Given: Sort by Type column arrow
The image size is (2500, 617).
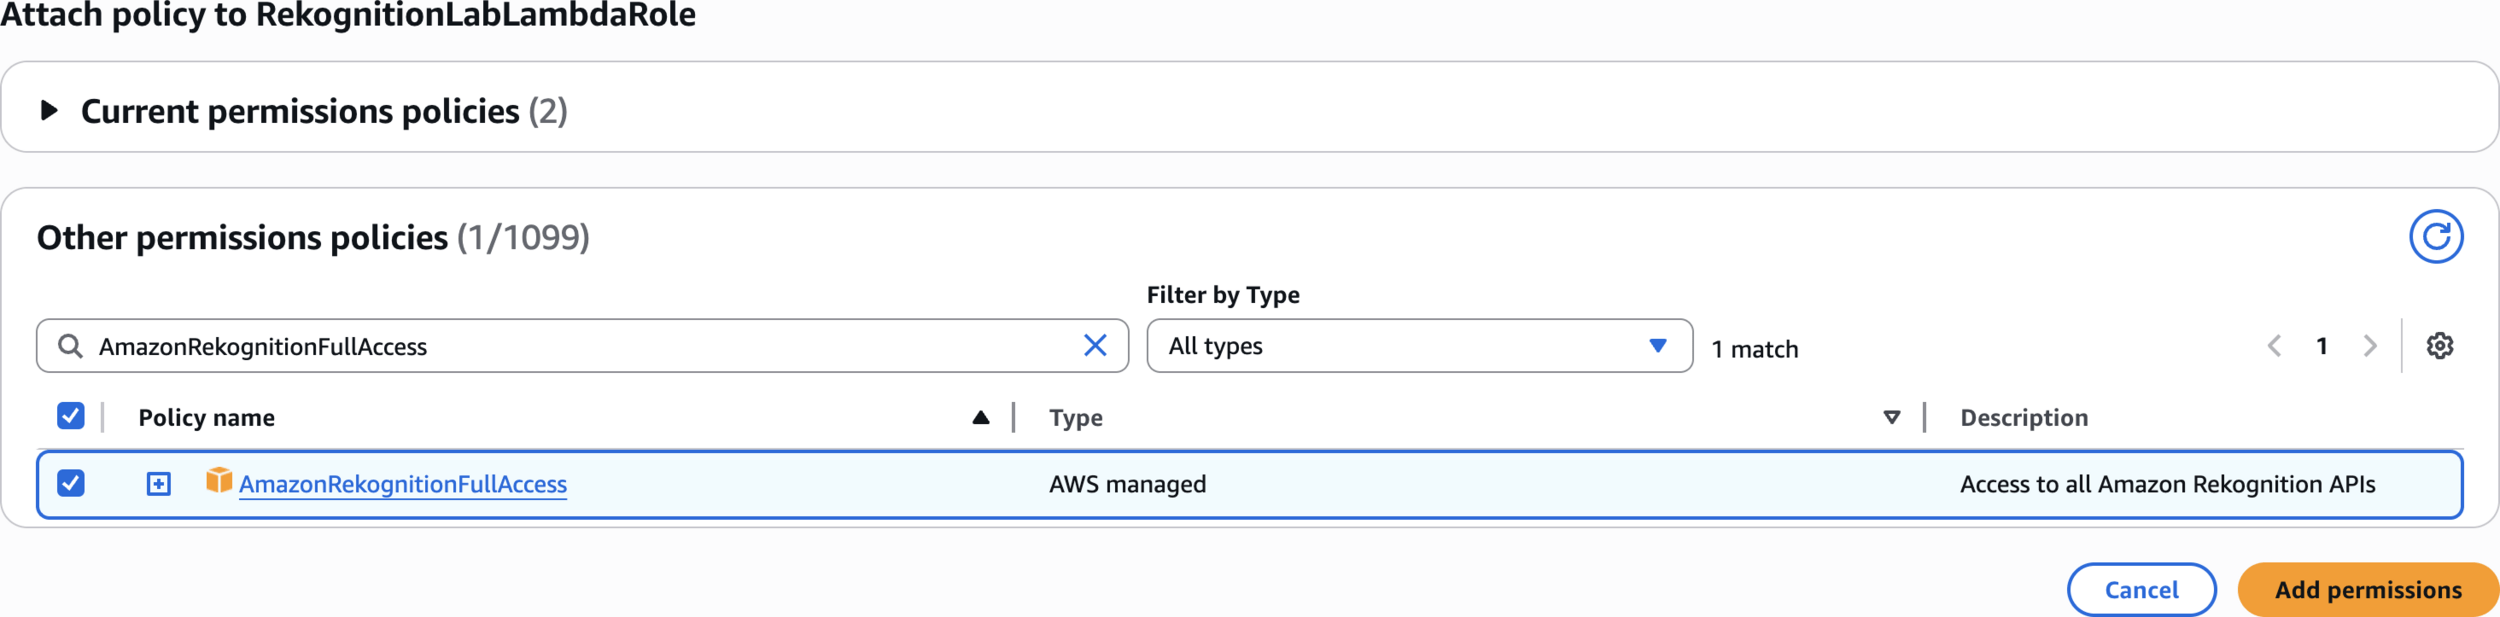Looking at the screenshot, I should tap(1891, 418).
